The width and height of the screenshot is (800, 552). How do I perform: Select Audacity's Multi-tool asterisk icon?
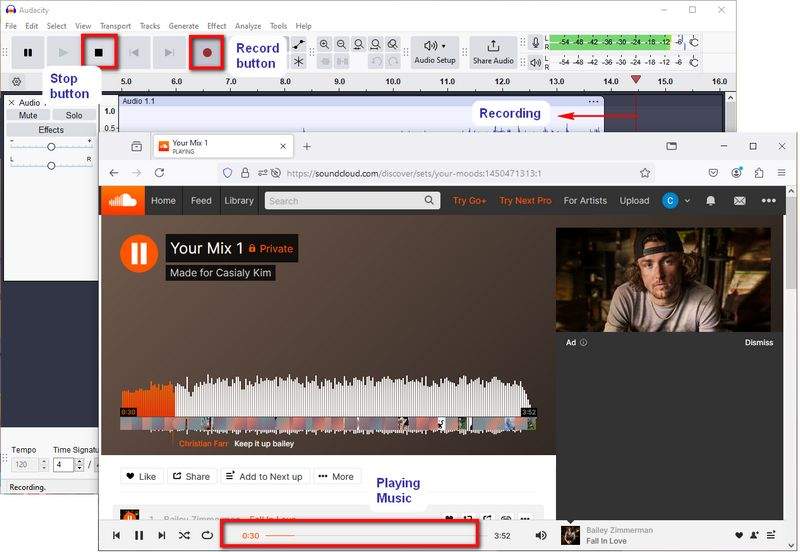tap(299, 62)
